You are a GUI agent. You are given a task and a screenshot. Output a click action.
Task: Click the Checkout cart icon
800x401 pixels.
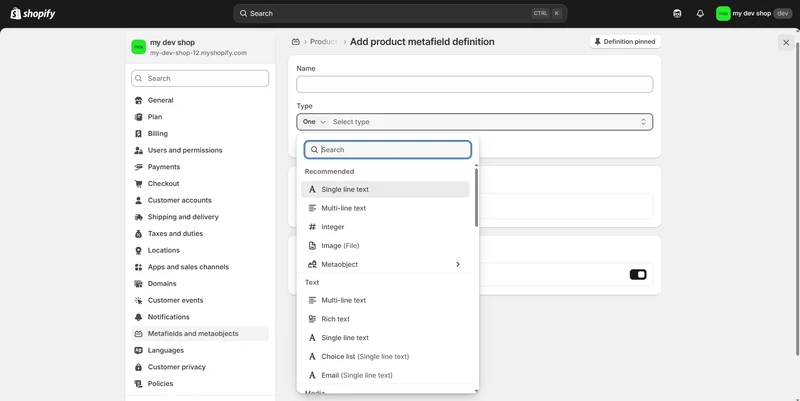click(x=138, y=184)
